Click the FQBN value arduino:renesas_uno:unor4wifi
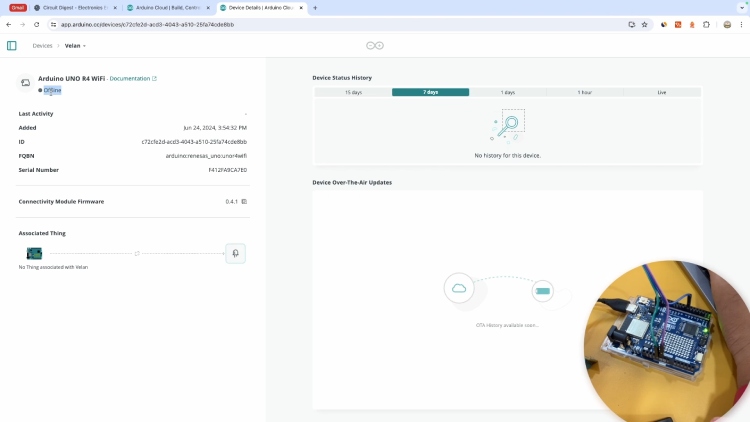 pos(206,155)
